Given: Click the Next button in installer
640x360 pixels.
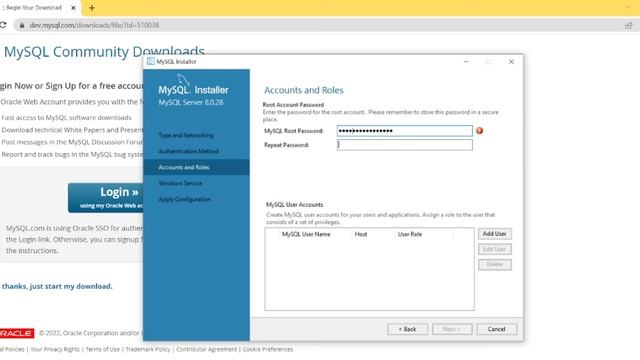Looking at the screenshot, I should click(x=452, y=329).
